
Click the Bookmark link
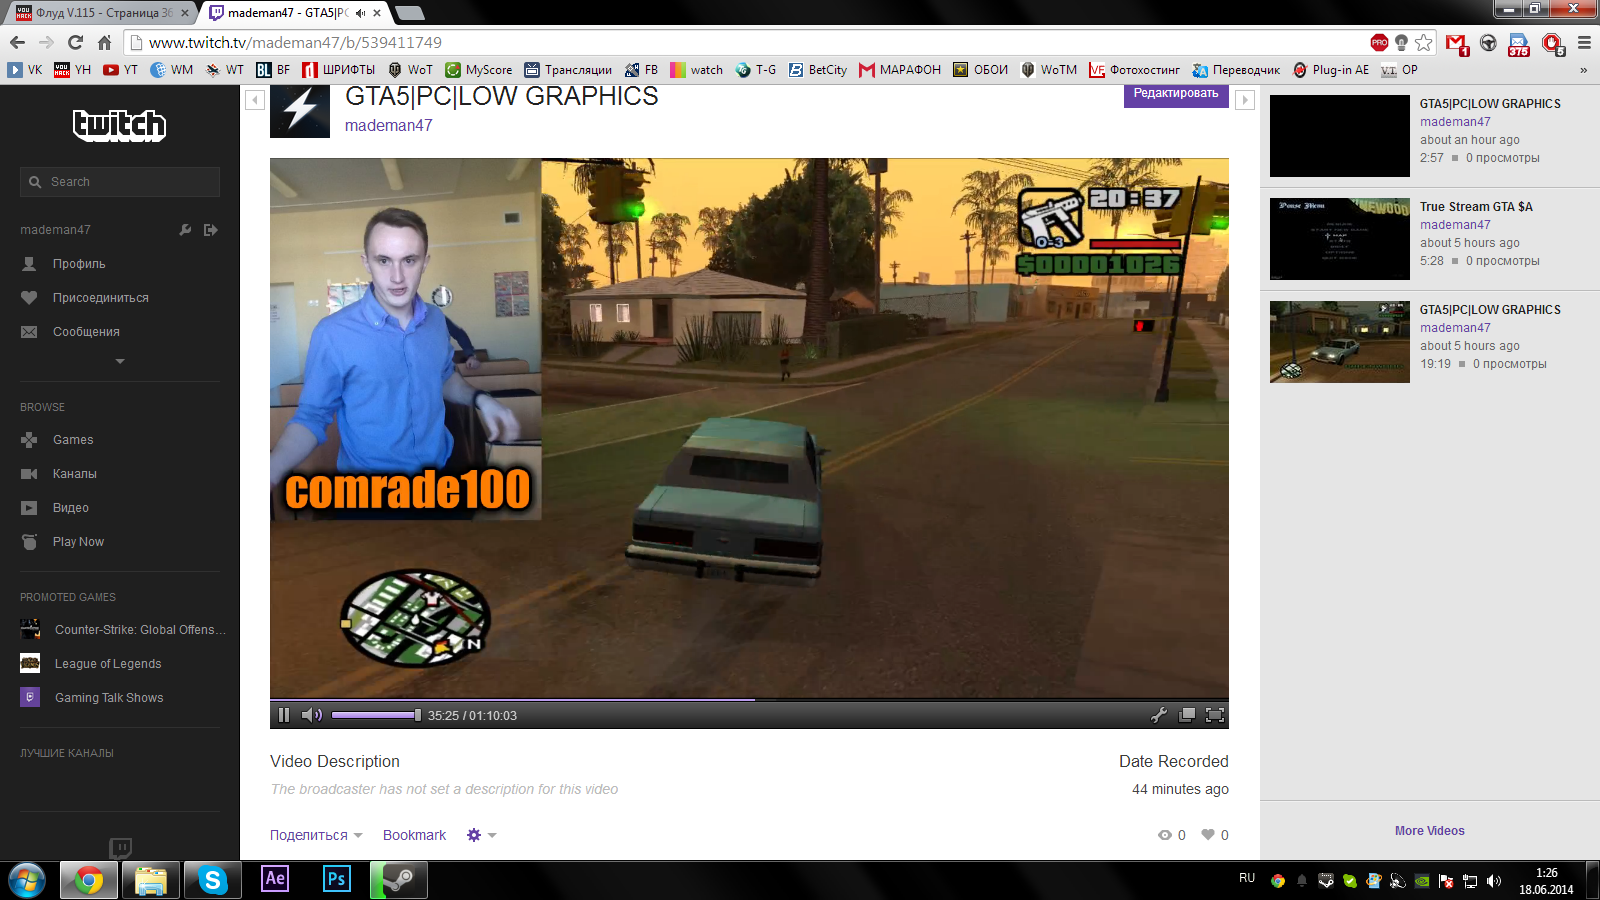pos(414,835)
